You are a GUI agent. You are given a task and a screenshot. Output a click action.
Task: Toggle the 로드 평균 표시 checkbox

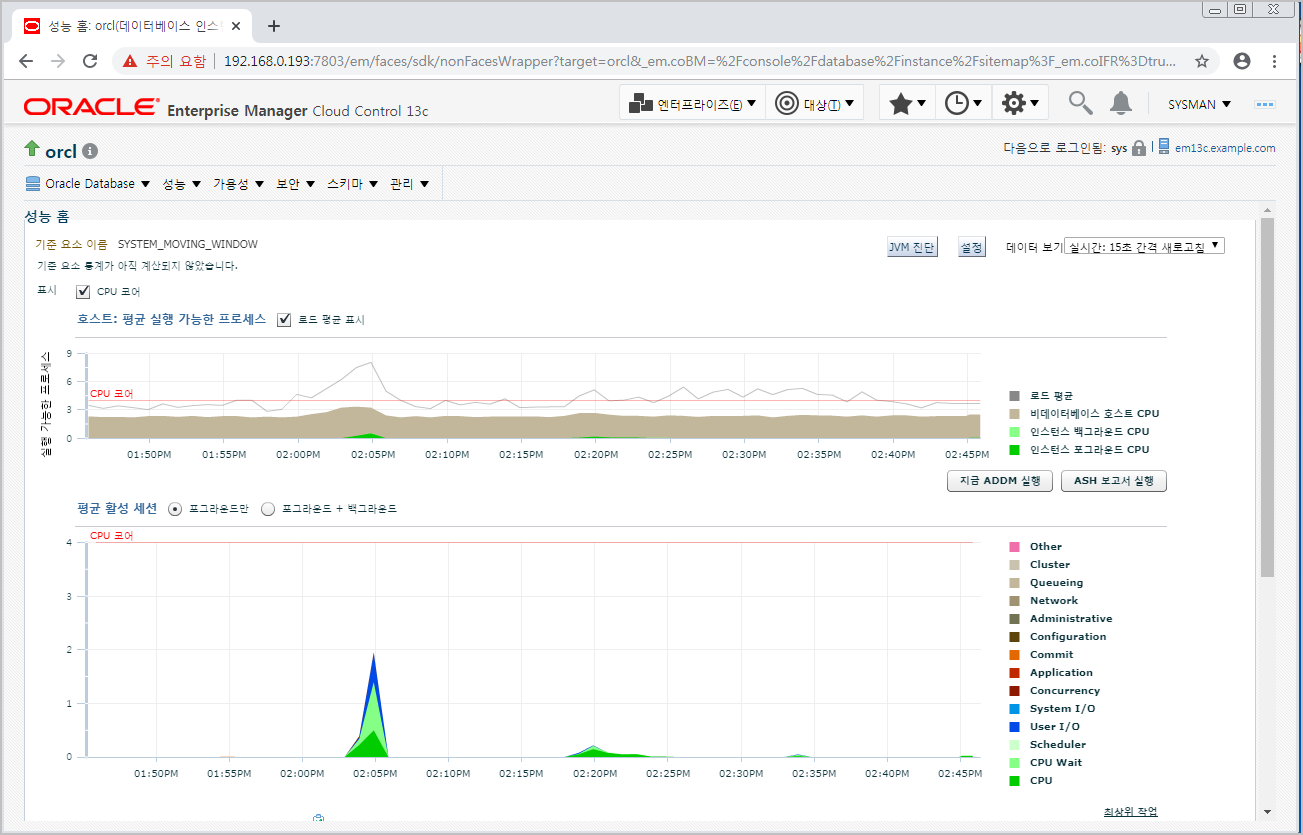[285, 319]
